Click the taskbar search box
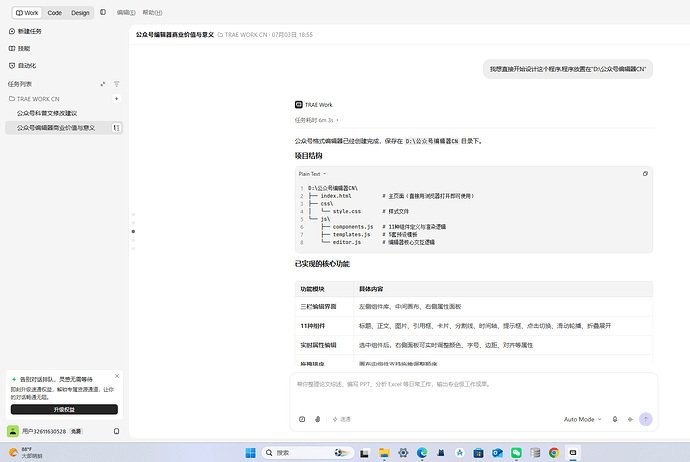690x462 pixels. coord(308,453)
